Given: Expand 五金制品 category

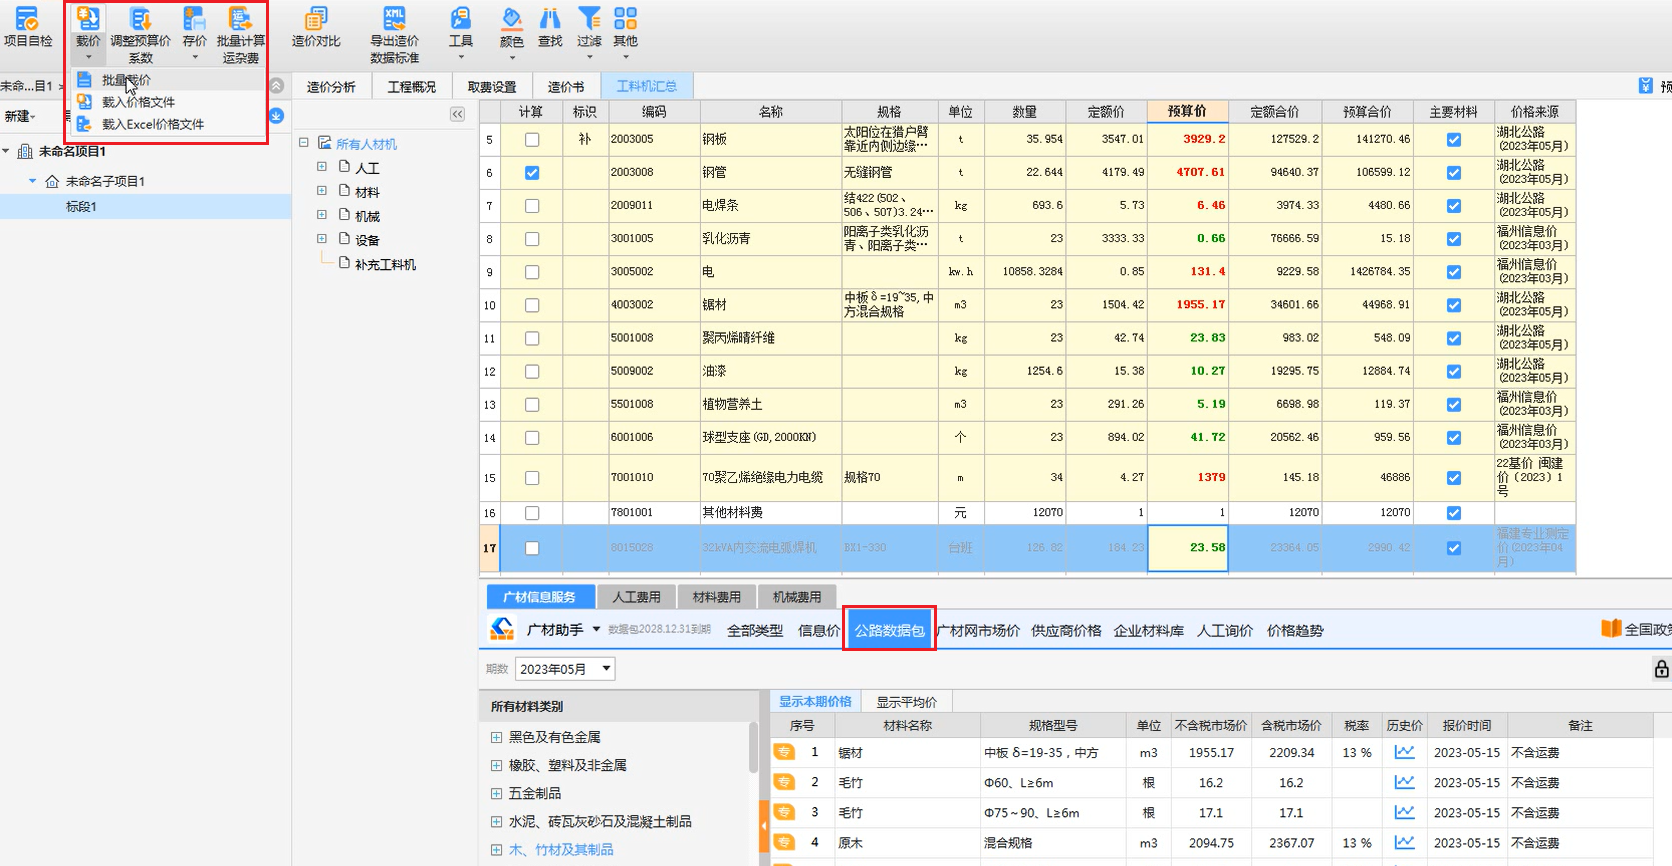Looking at the screenshot, I should [496, 793].
